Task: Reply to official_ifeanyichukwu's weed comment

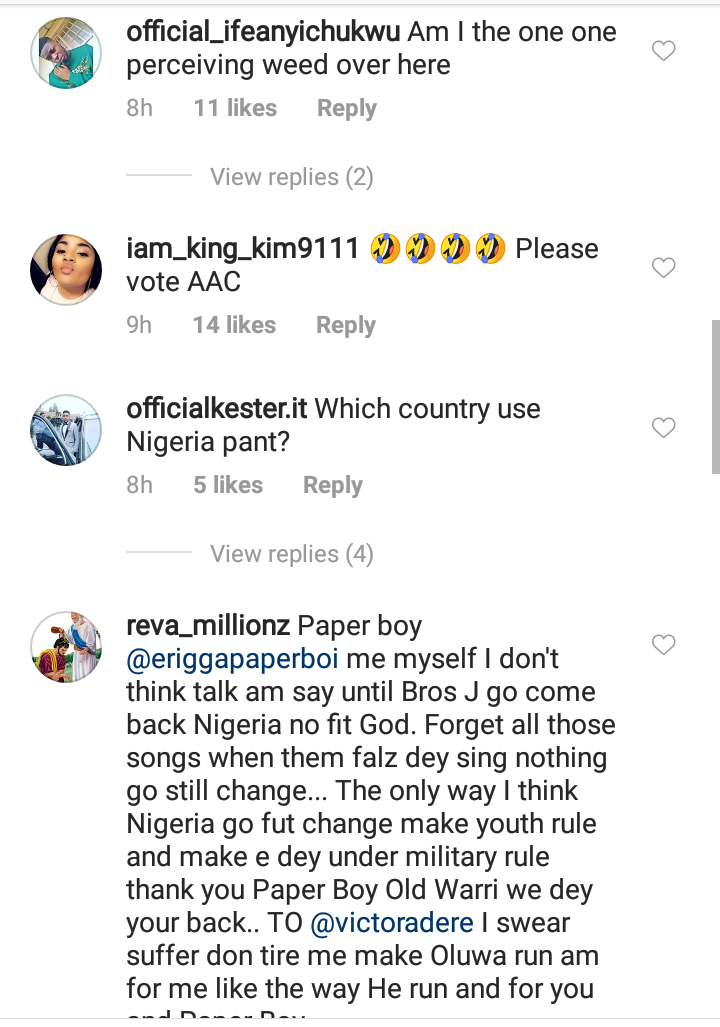Action: [x=346, y=108]
